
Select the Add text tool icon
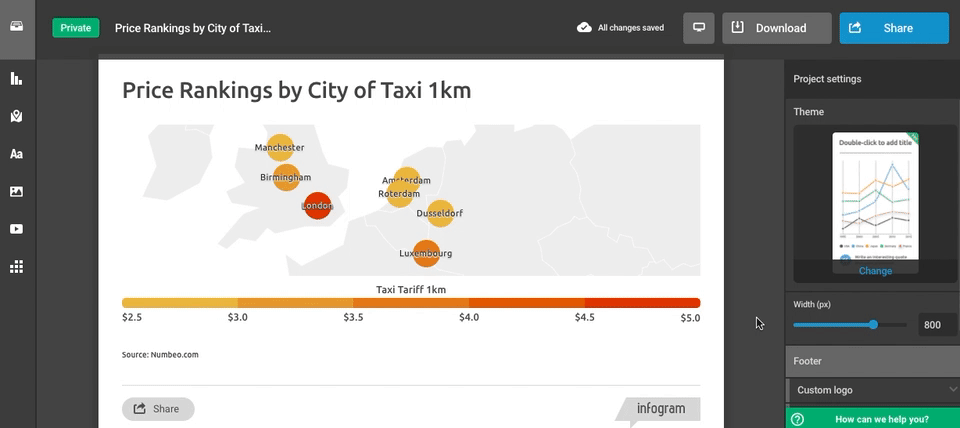pos(17,154)
